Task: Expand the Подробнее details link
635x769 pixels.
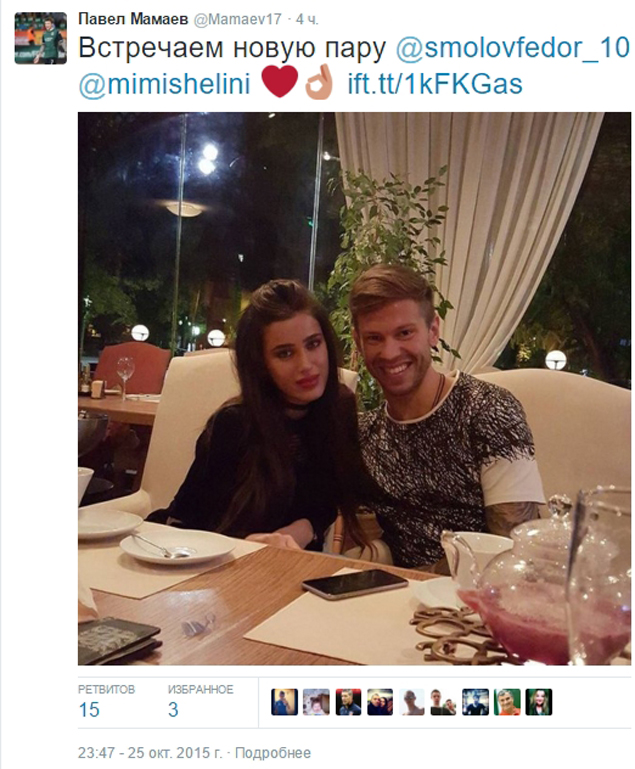Action: (273, 752)
